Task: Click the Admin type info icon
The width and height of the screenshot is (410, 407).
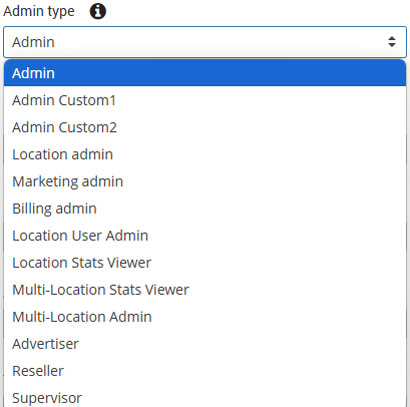Action: [x=98, y=11]
